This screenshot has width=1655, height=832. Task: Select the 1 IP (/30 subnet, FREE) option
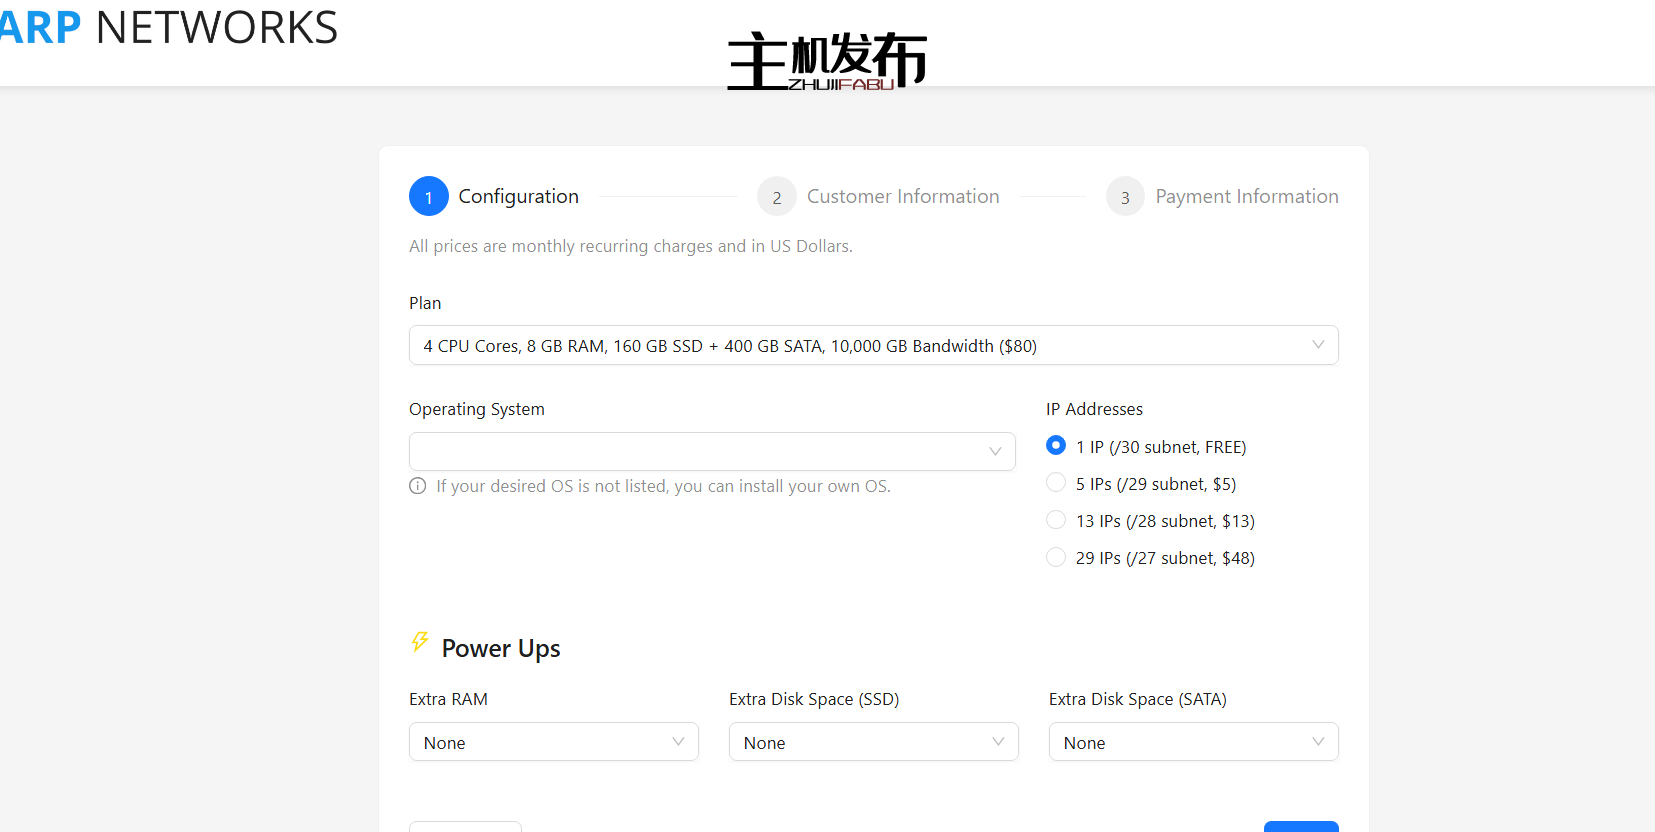click(x=1056, y=446)
